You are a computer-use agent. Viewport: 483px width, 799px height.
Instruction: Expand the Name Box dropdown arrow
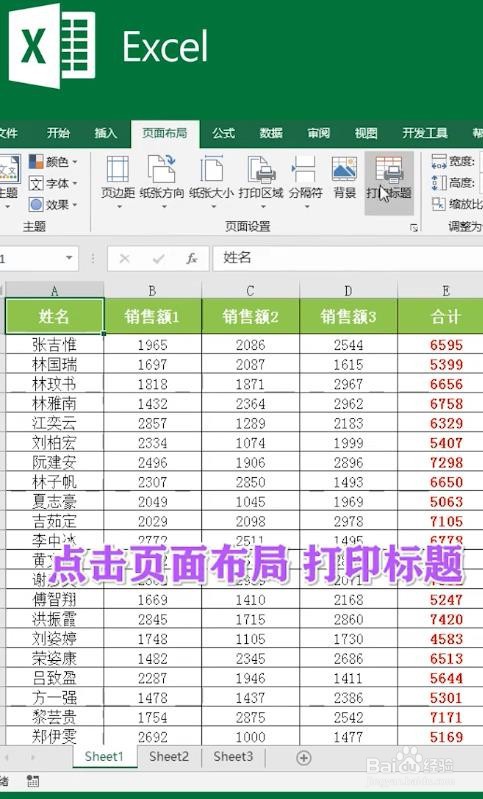(x=69, y=258)
